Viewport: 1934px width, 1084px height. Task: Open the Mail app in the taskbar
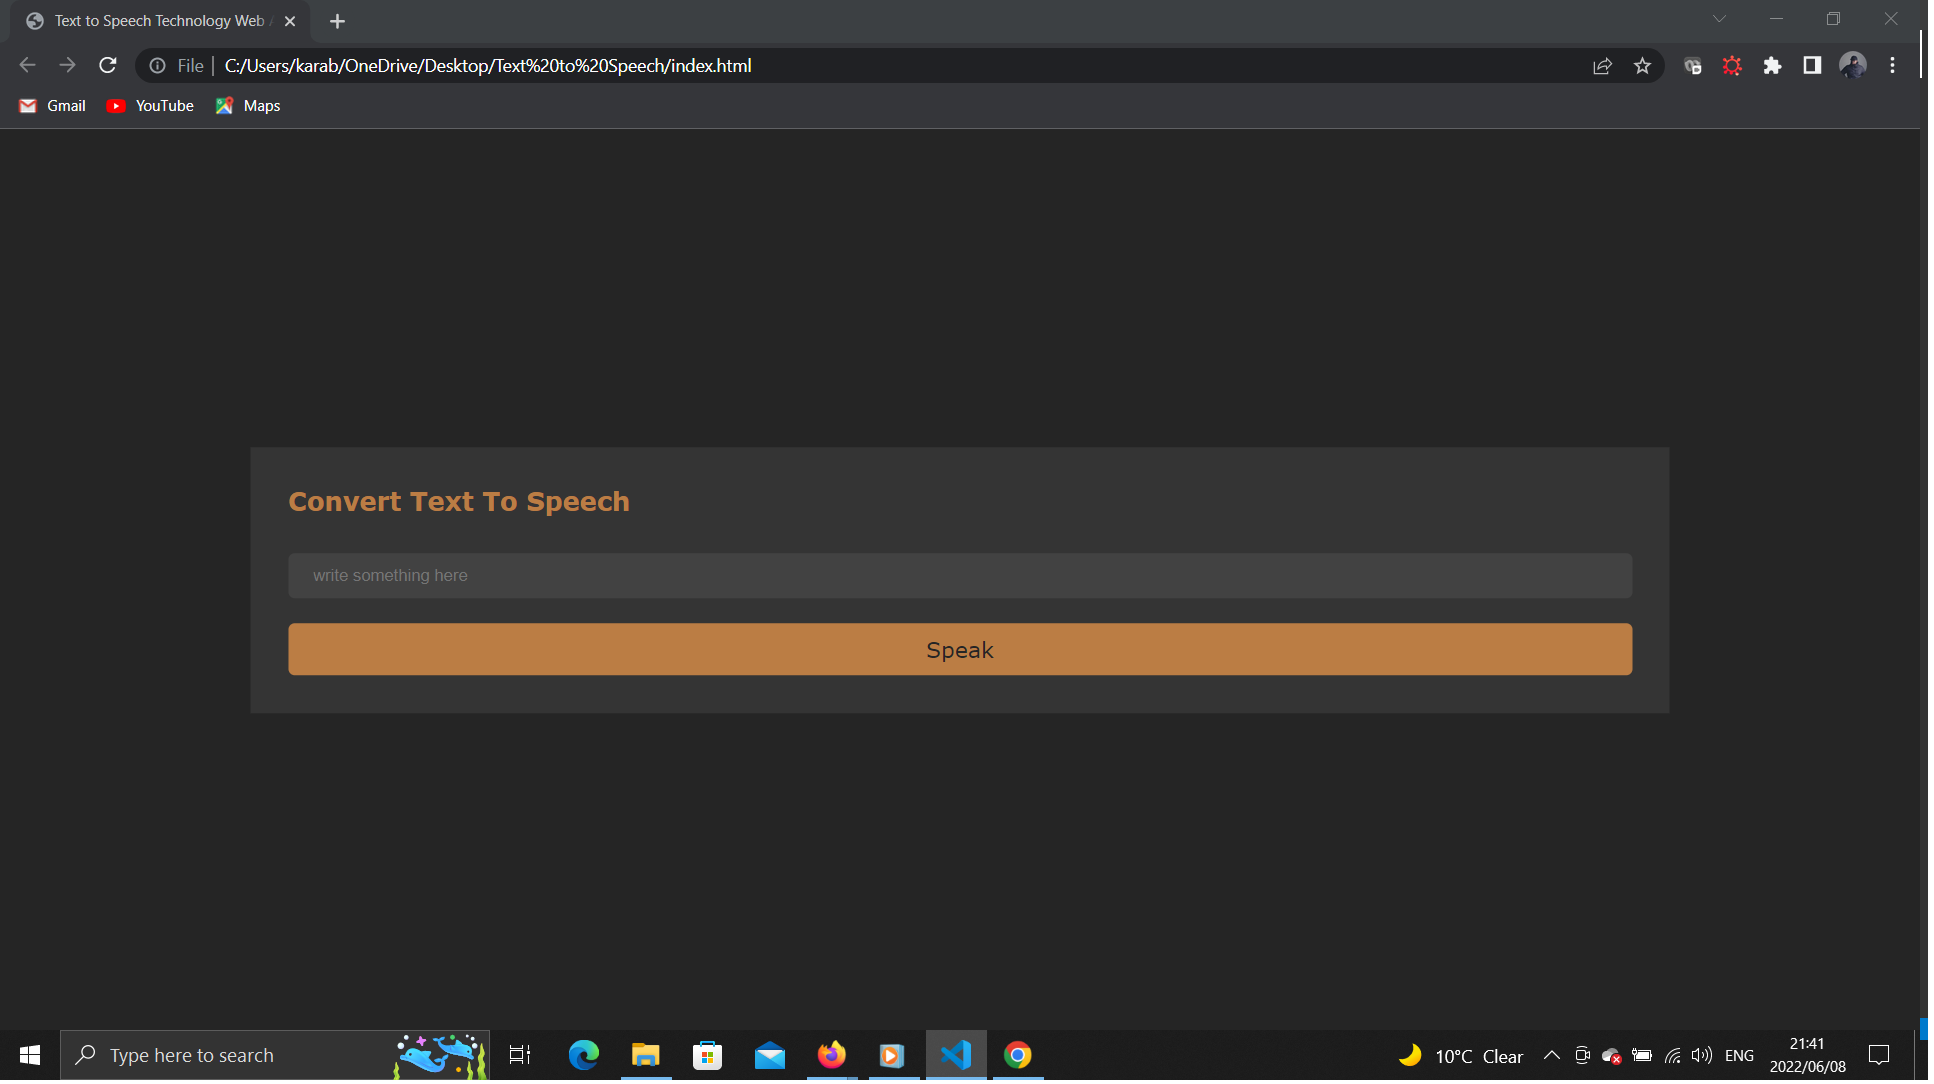[x=769, y=1055]
